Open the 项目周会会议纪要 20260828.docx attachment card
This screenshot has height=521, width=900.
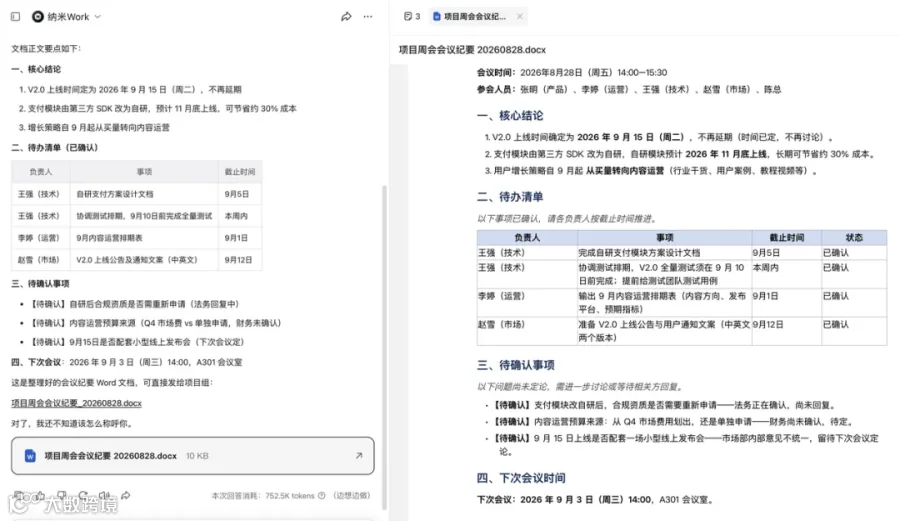193,456
